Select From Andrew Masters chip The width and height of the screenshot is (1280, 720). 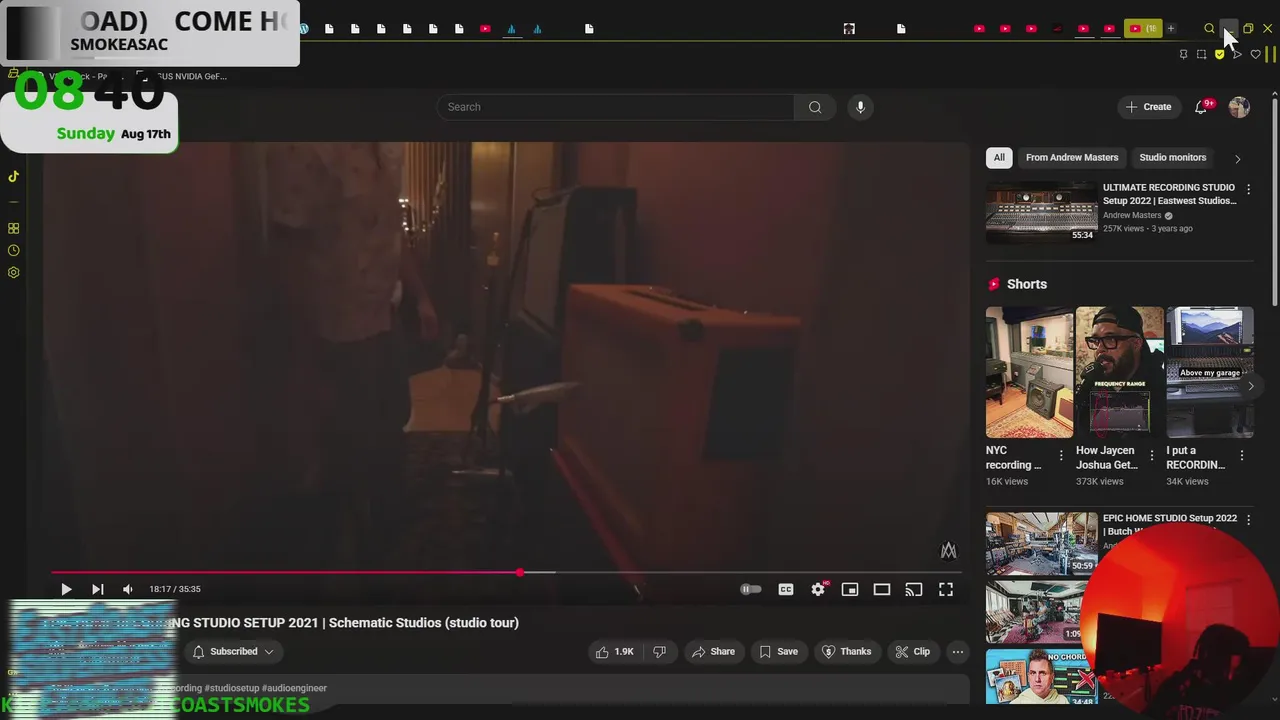click(x=1072, y=157)
